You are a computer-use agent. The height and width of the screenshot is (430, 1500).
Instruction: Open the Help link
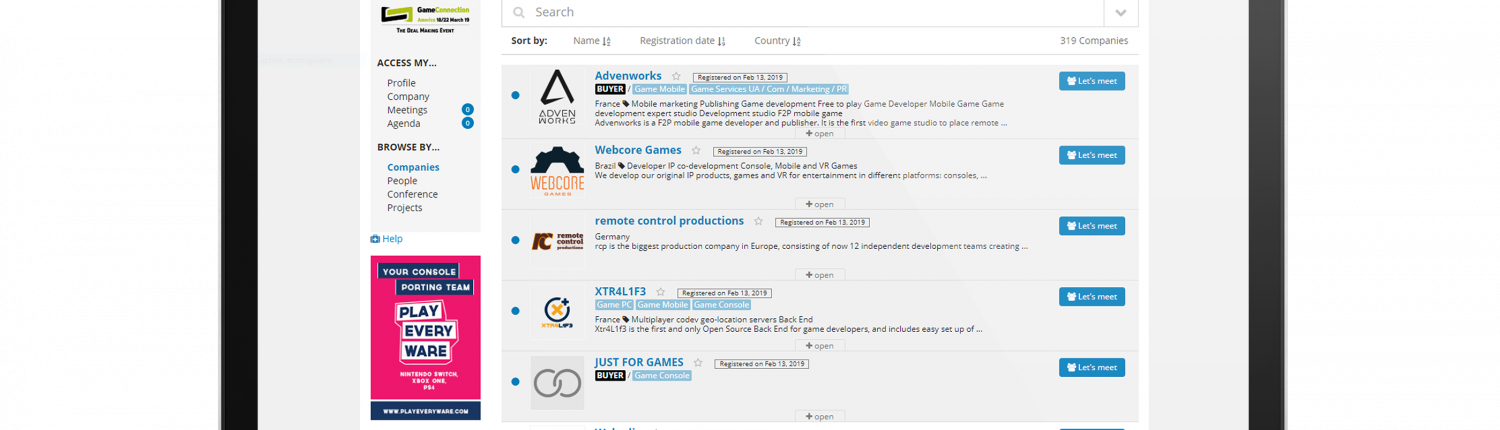point(386,239)
